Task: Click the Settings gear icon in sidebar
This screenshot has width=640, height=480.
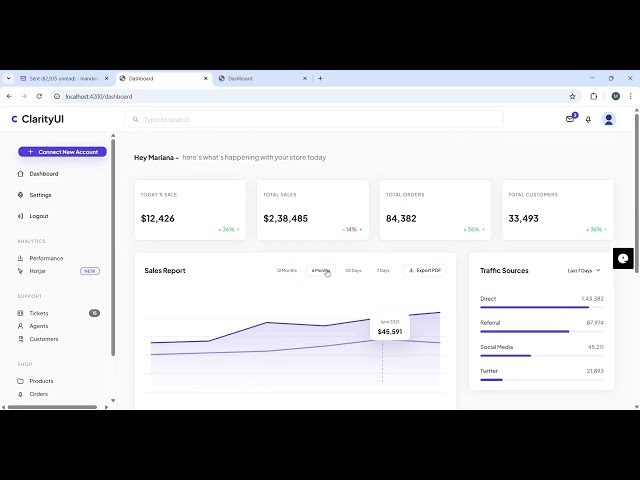Action: tap(20, 195)
